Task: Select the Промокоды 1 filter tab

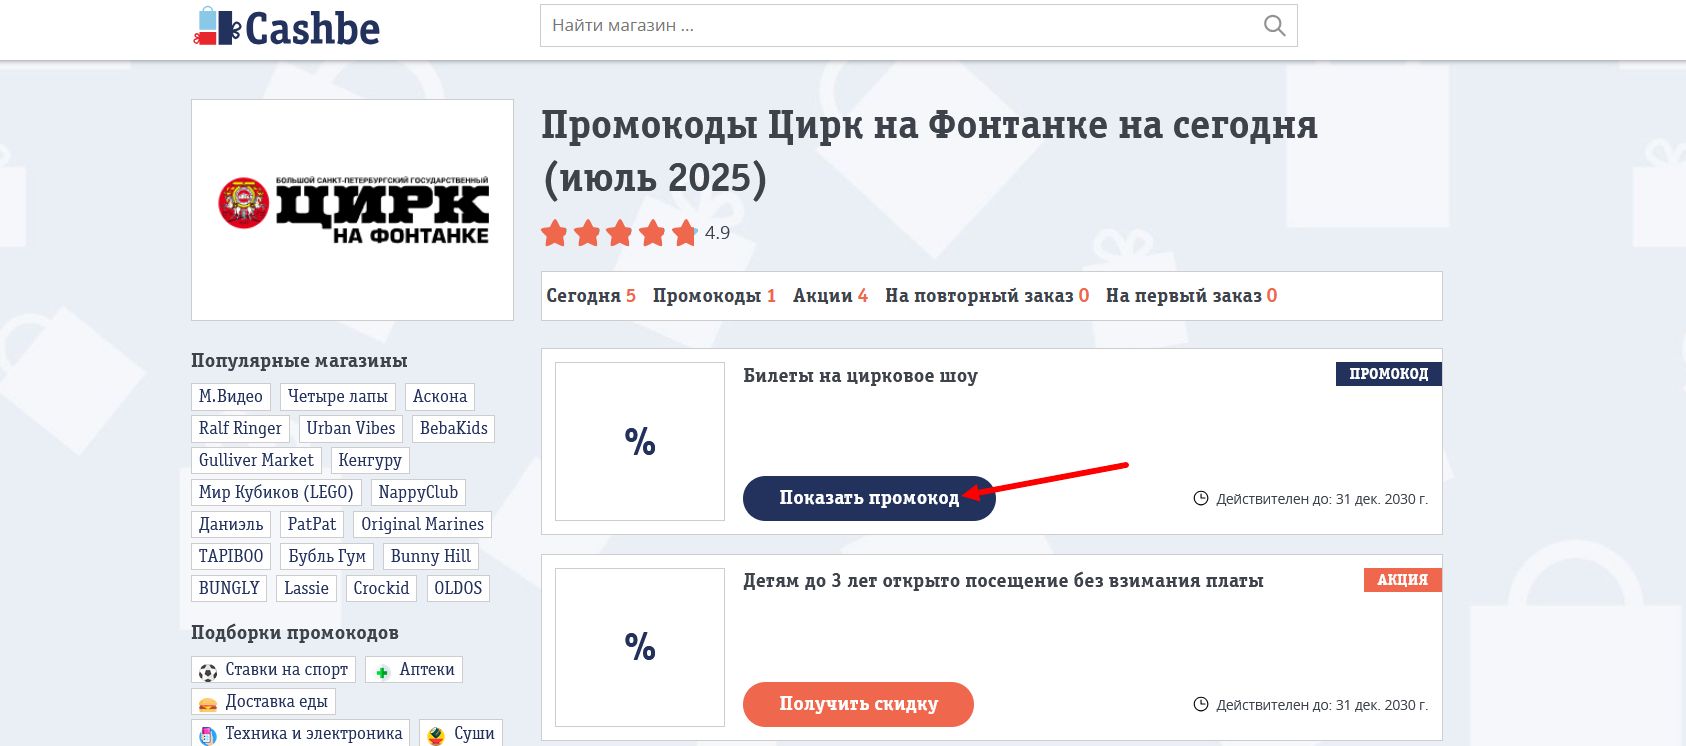Action: click(x=714, y=296)
